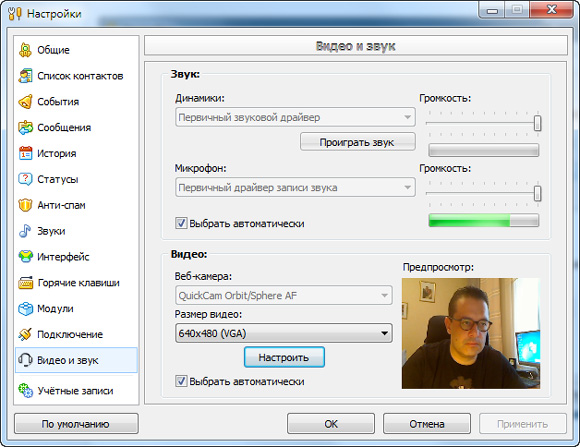
Task: Open the Модули brick icon
Action: tap(25, 309)
